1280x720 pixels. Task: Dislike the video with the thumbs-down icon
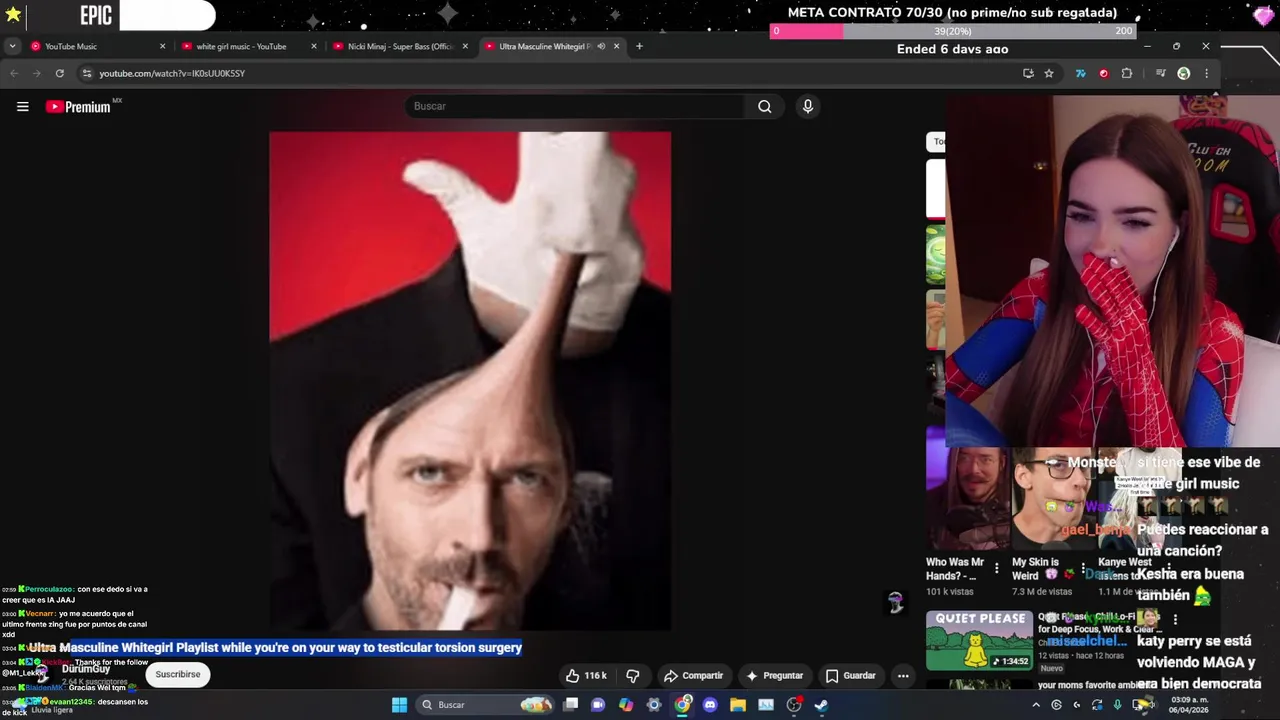point(632,676)
